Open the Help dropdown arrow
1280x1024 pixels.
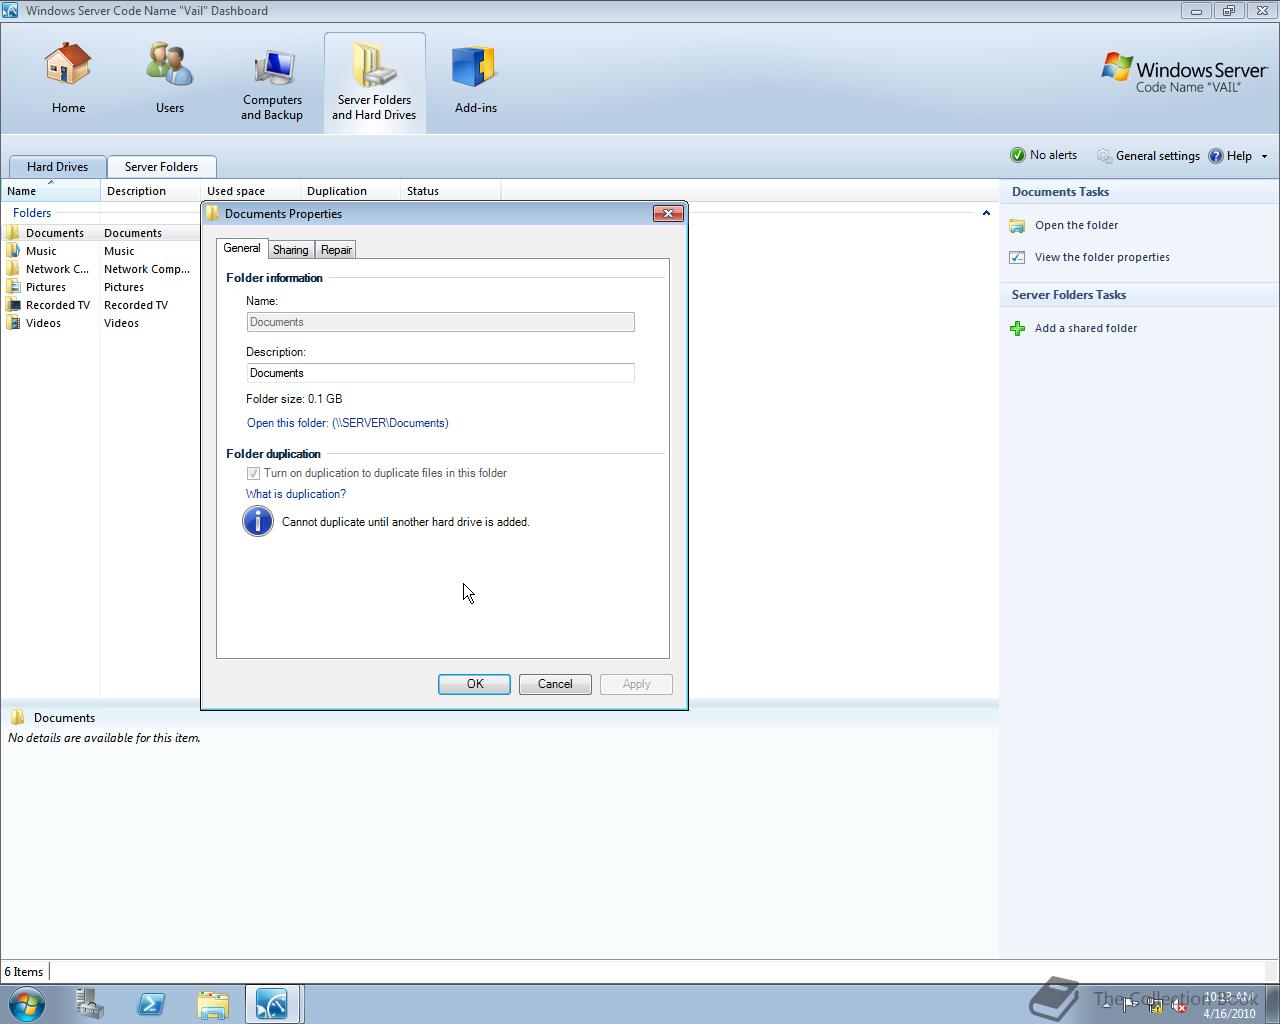pos(1264,156)
